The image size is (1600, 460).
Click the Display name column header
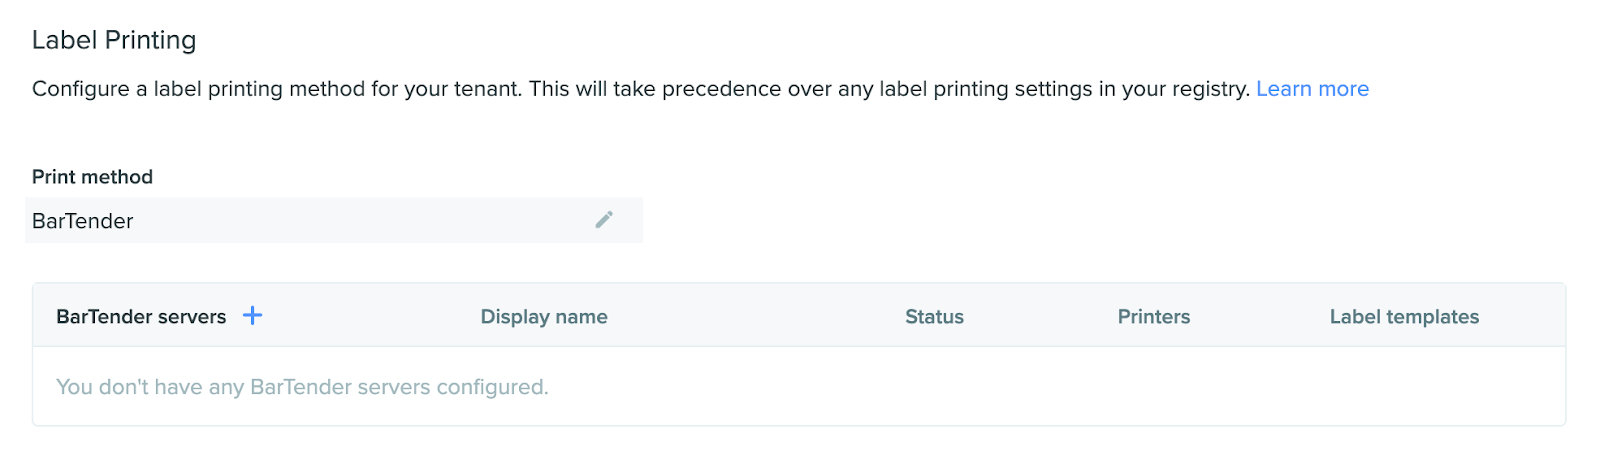point(544,317)
